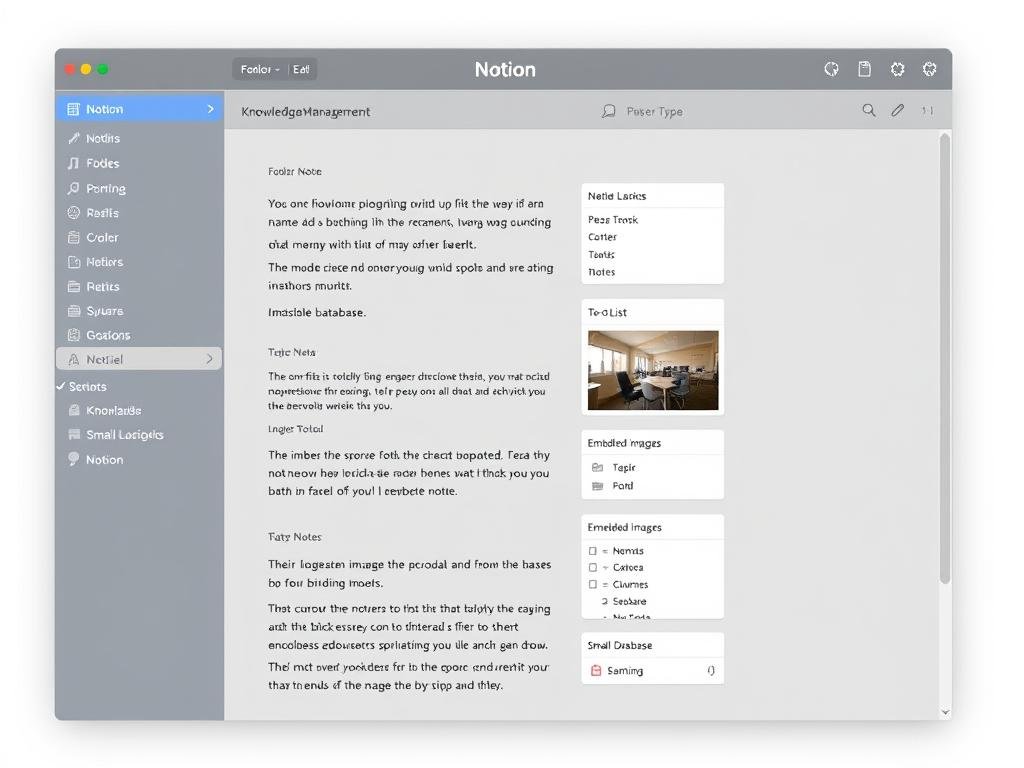Click the Eat menu in the titlebar
Viewport: 1024px width, 768px height.
300,69
